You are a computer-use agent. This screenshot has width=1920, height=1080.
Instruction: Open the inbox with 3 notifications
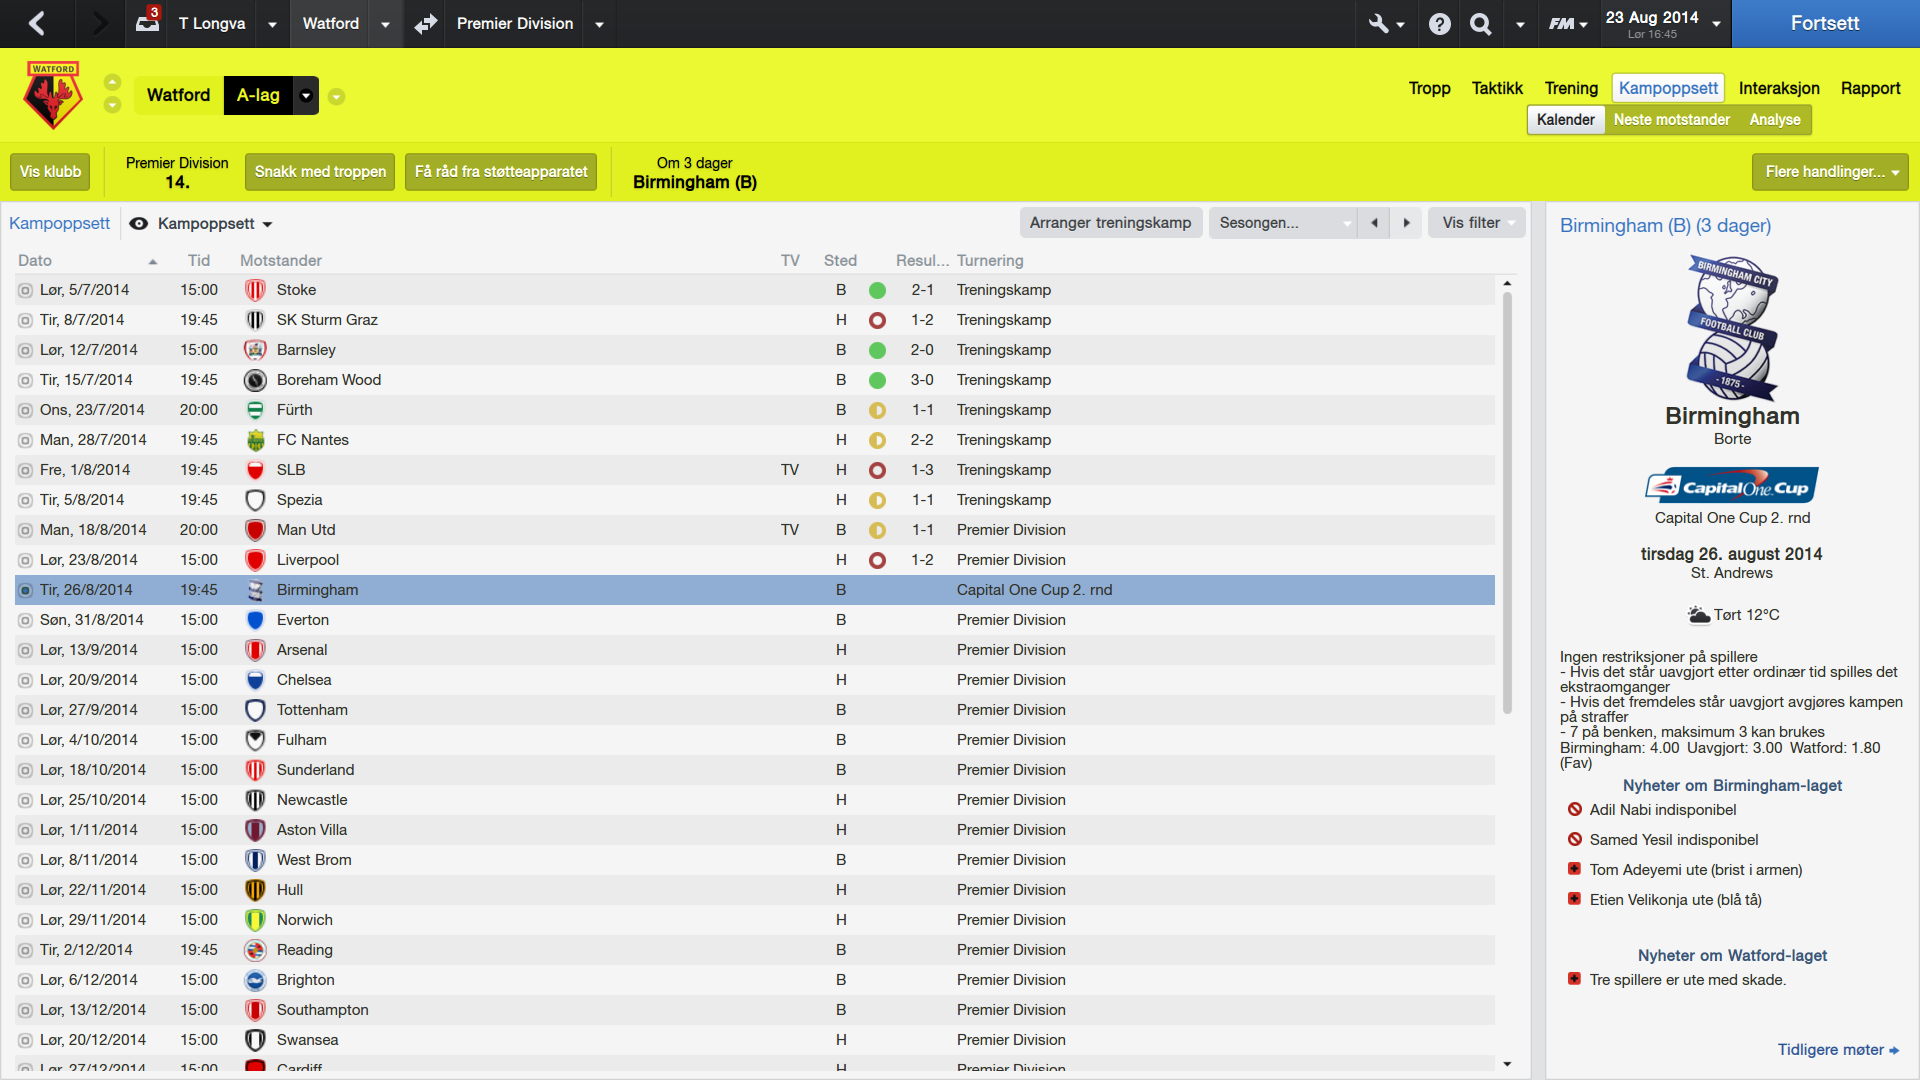147,22
